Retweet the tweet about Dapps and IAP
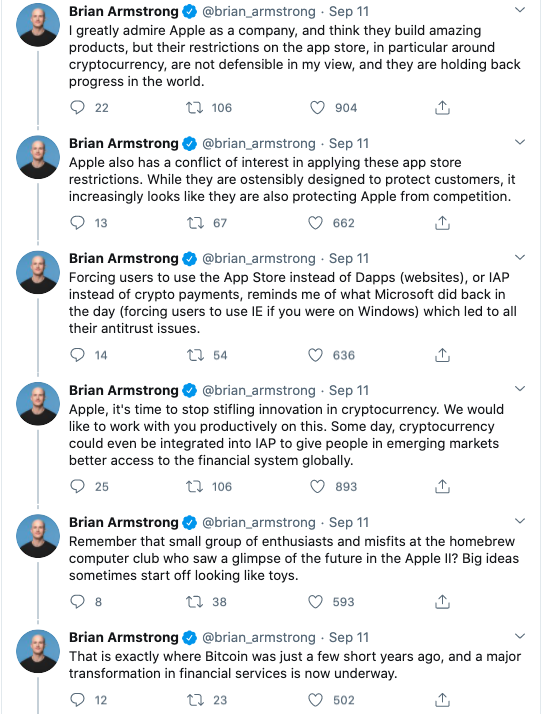This screenshot has width=543, height=714. pyautogui.click(x=195, y=355)
